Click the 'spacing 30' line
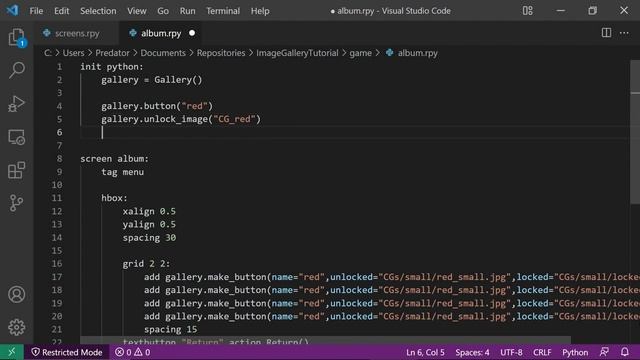Image resolution: width=640 pixels, height=360 pixels. click(149, 238)
